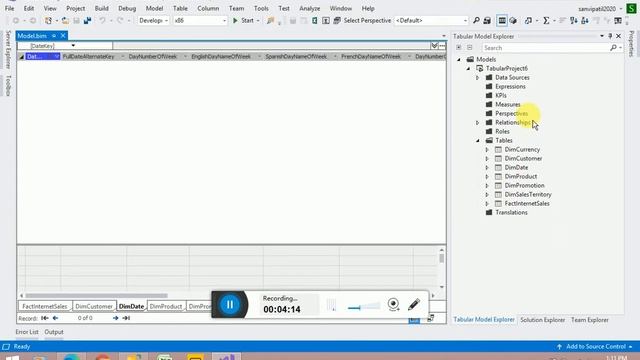
Task: Expand the Data Sources node
Action: pos(478,78)
